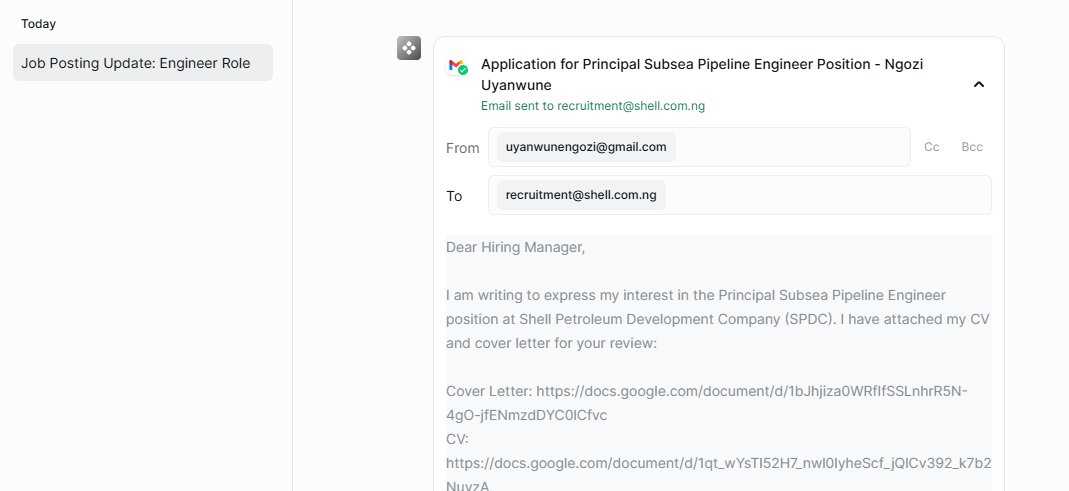Select the recruitment@shell.com.ng recipient chip
The width and height of the screenshot is (1069, 491).
point(581,195)
